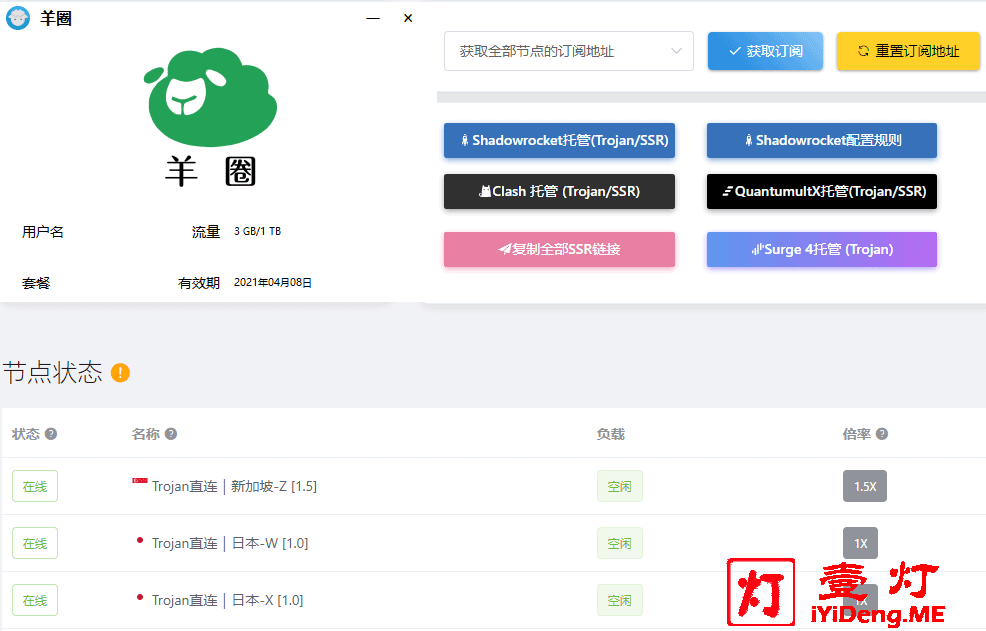Screen dimensions: 986x631
Task: Click 复制全部SSR链接 pink button
Action: (x=560, y=249)
